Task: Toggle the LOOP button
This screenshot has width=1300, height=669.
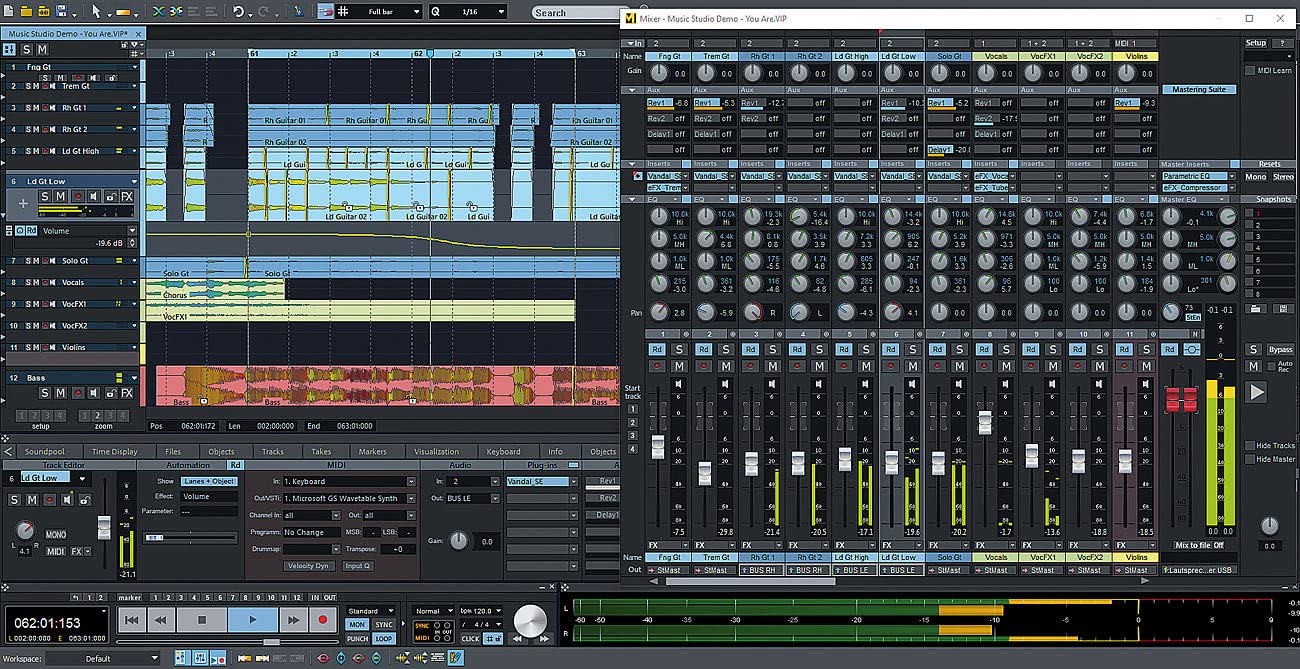Action: point(384,639)
